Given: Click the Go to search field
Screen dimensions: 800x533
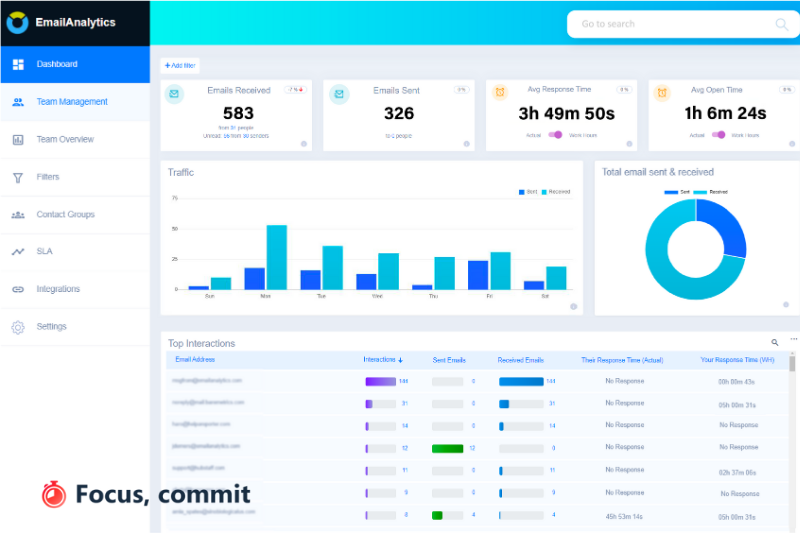Looking at the screenshot, I should point(683,24).
